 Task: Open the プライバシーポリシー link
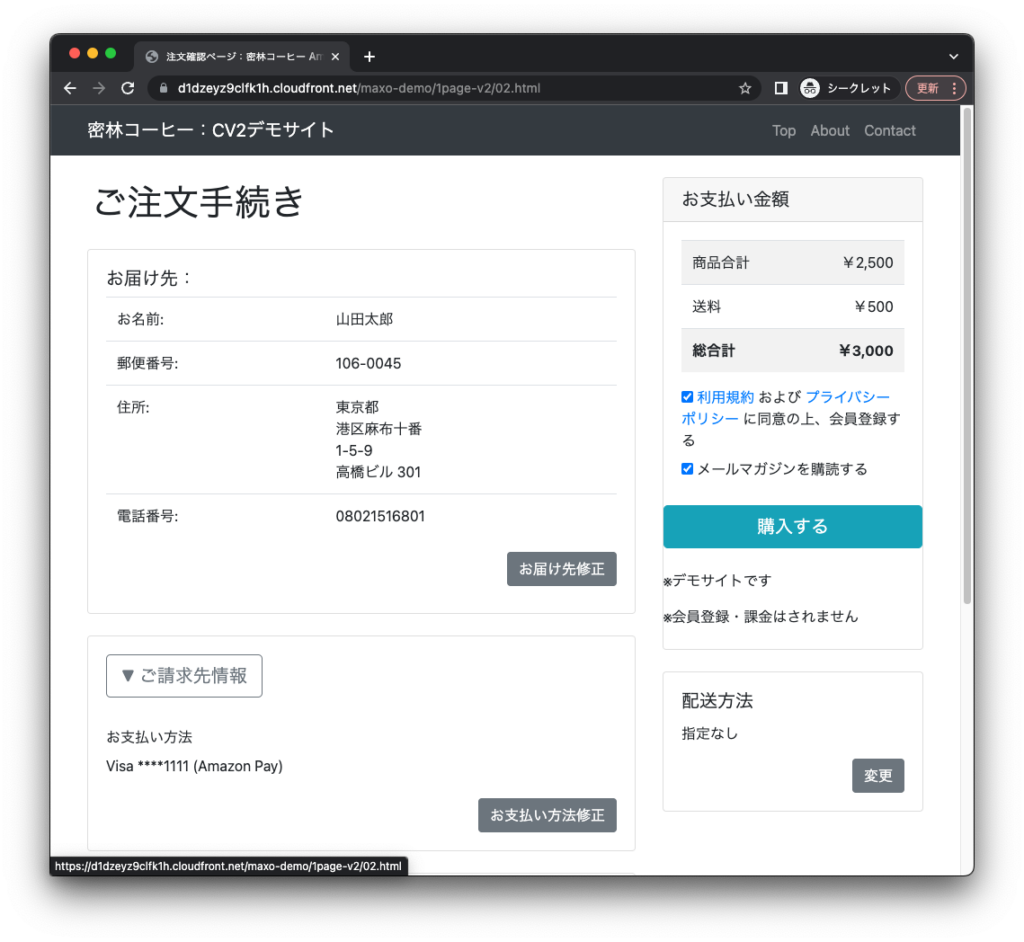tap(846, 397)
